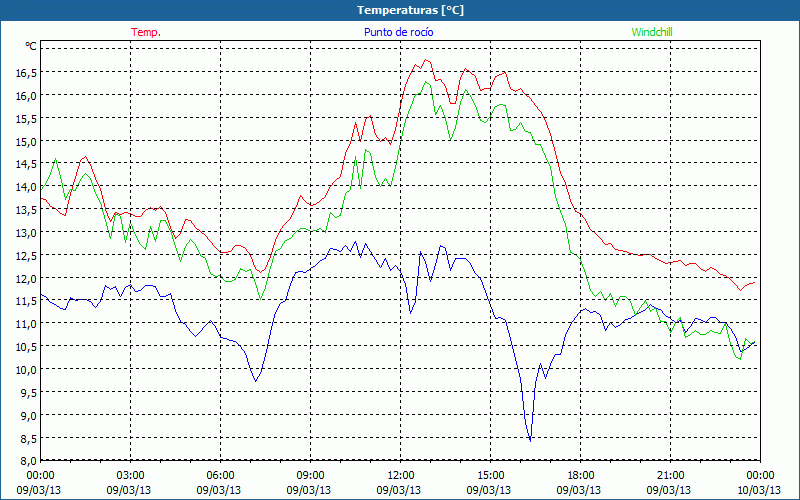Click the 8,0 y-axis value

28,461
